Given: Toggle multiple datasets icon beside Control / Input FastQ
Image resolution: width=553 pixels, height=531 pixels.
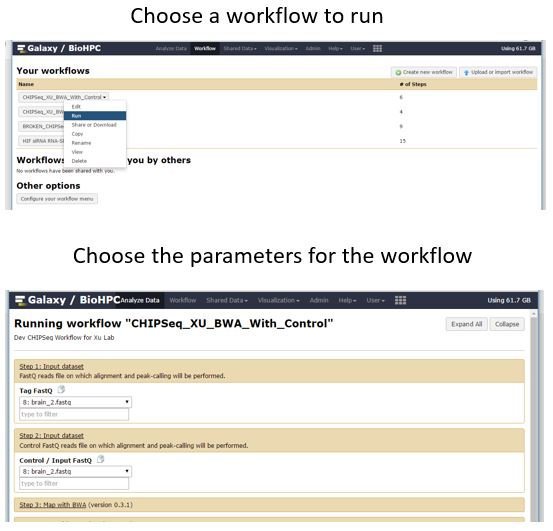Looking at the screenshot, I should click(x=101, y=459).
